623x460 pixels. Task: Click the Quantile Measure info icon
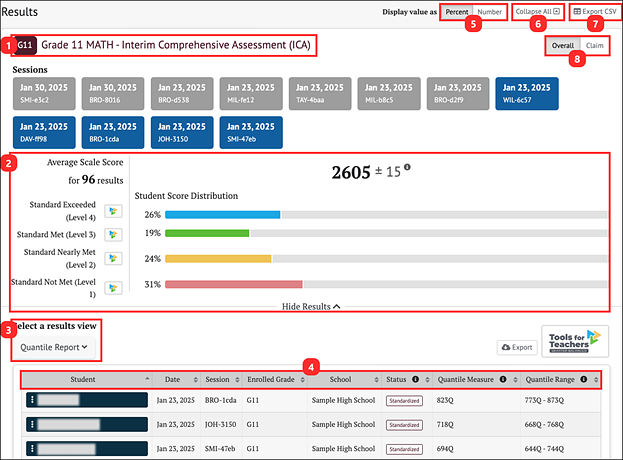[x=503, y=380]
